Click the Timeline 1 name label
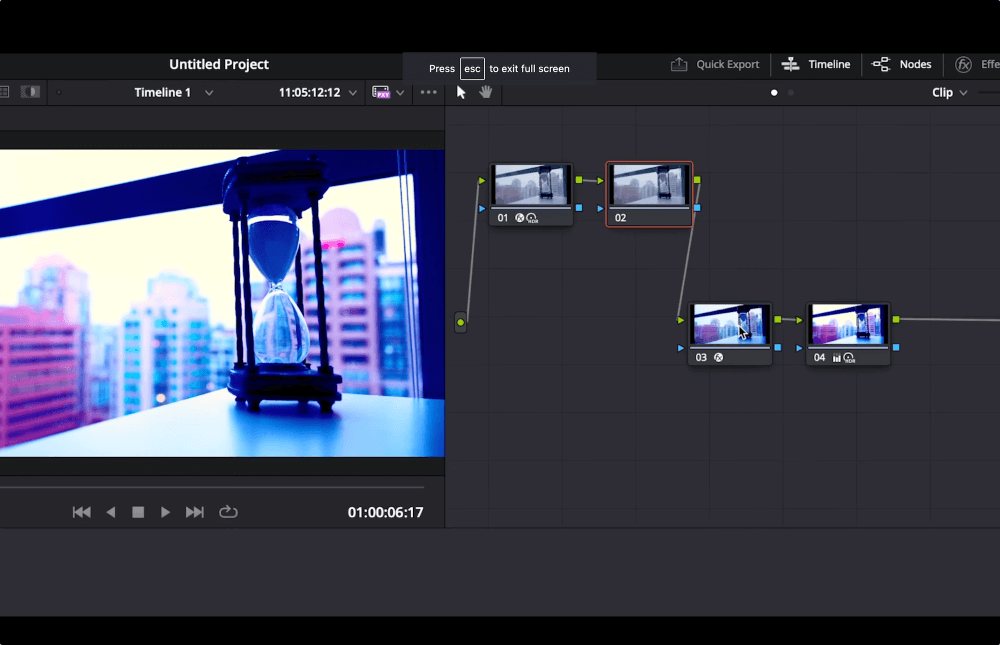This screenshot has width=1000, height=645. tap(163, 93)
